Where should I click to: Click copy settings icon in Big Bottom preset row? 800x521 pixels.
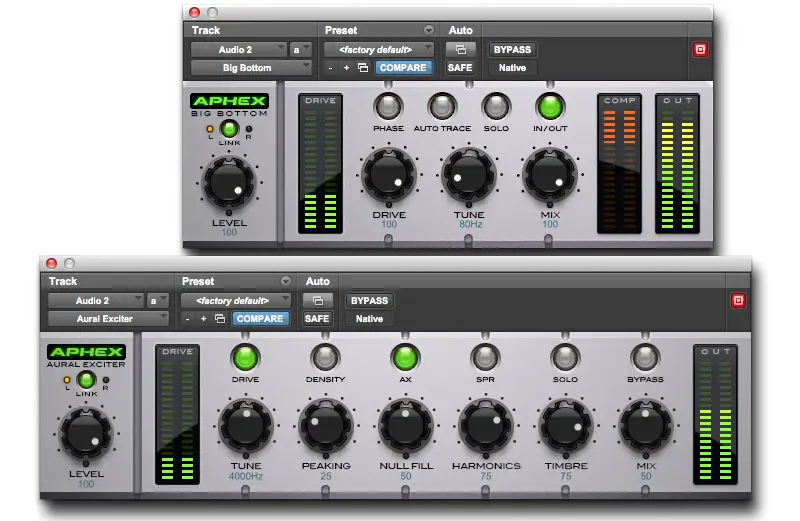363,68
